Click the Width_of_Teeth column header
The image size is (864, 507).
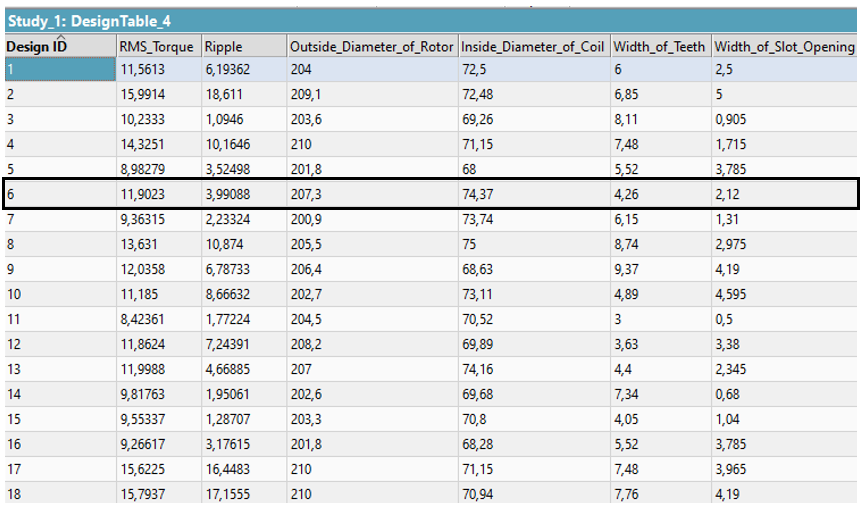[x=658, y=47]
